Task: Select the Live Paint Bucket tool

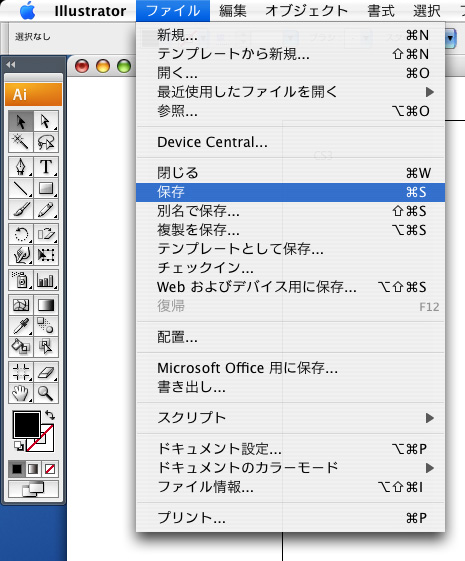Action: [21, 347]
